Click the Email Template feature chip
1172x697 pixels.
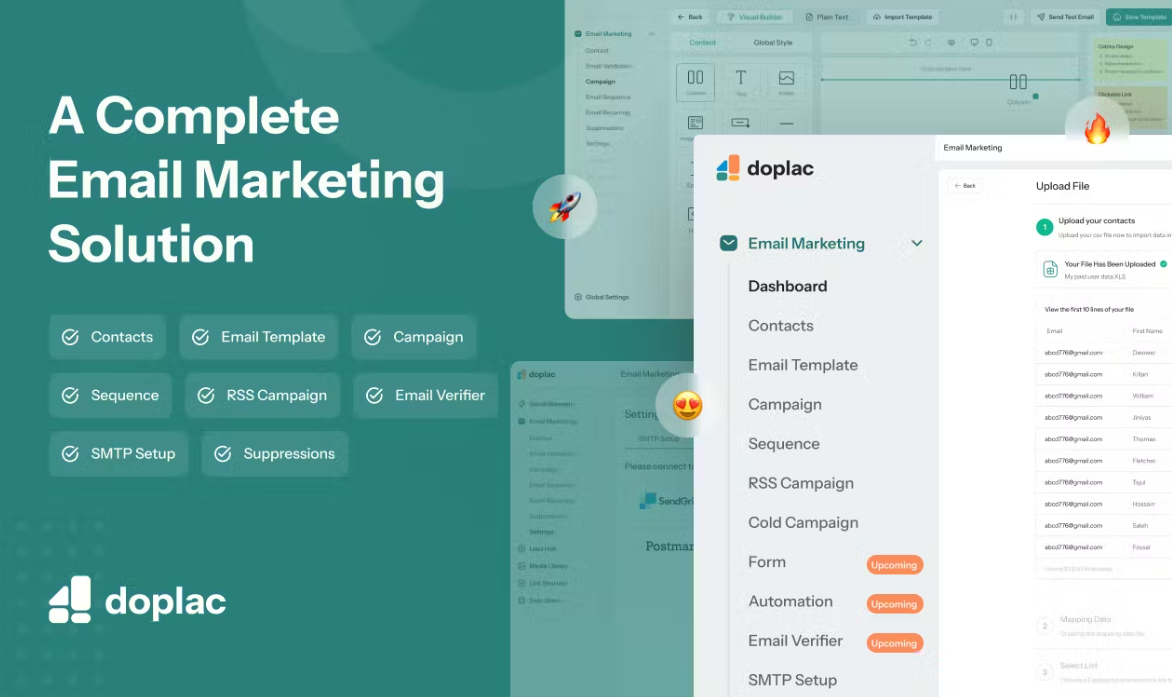coord(259,337)
